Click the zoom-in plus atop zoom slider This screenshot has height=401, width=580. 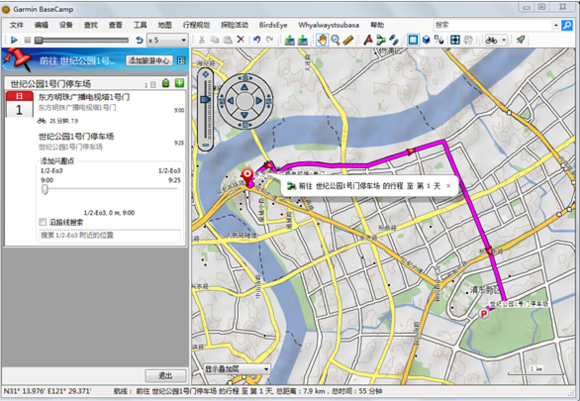point(206,74)
